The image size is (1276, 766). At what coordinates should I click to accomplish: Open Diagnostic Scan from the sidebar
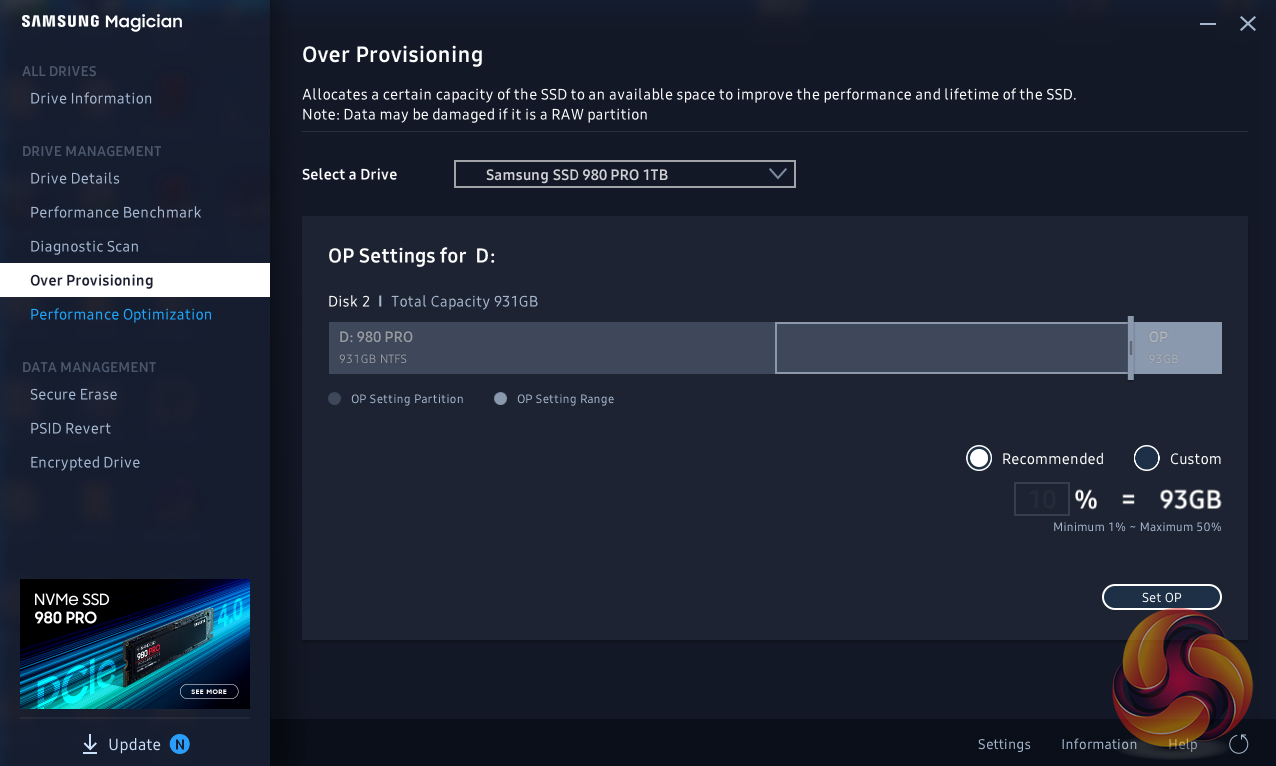[84, 246]
